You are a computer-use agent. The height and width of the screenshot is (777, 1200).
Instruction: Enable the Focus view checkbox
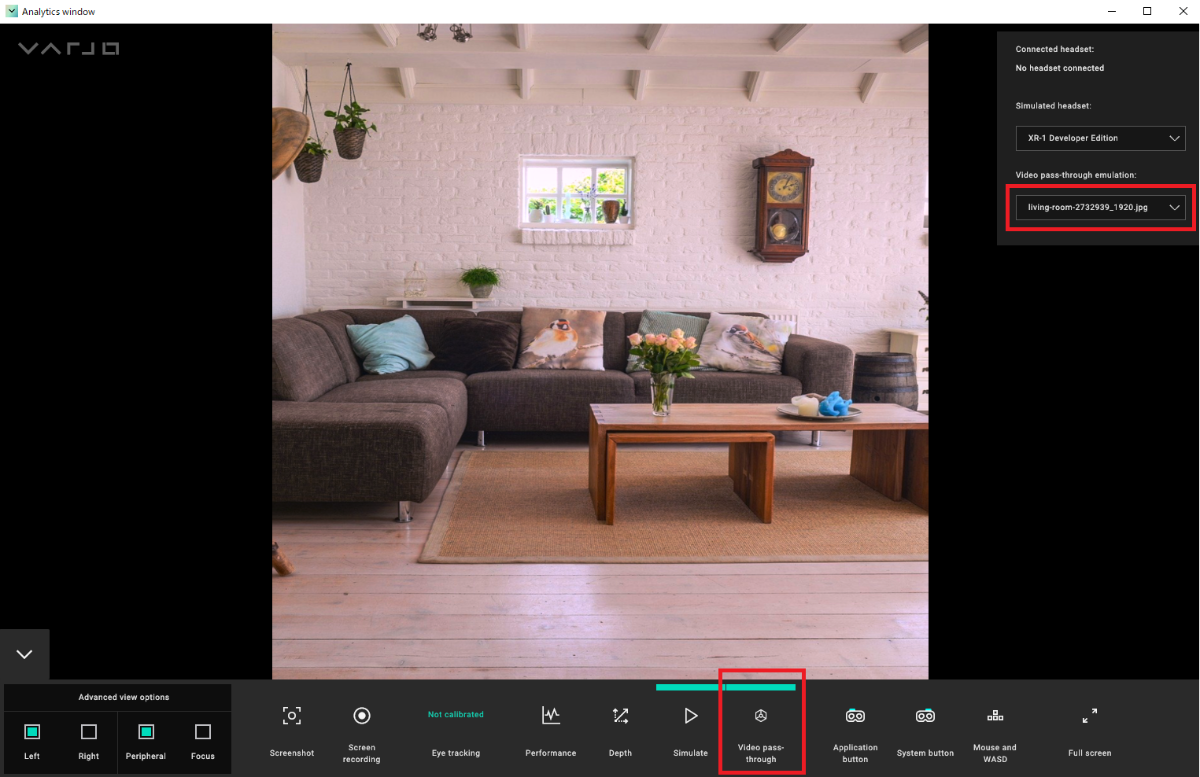[203, 732]
